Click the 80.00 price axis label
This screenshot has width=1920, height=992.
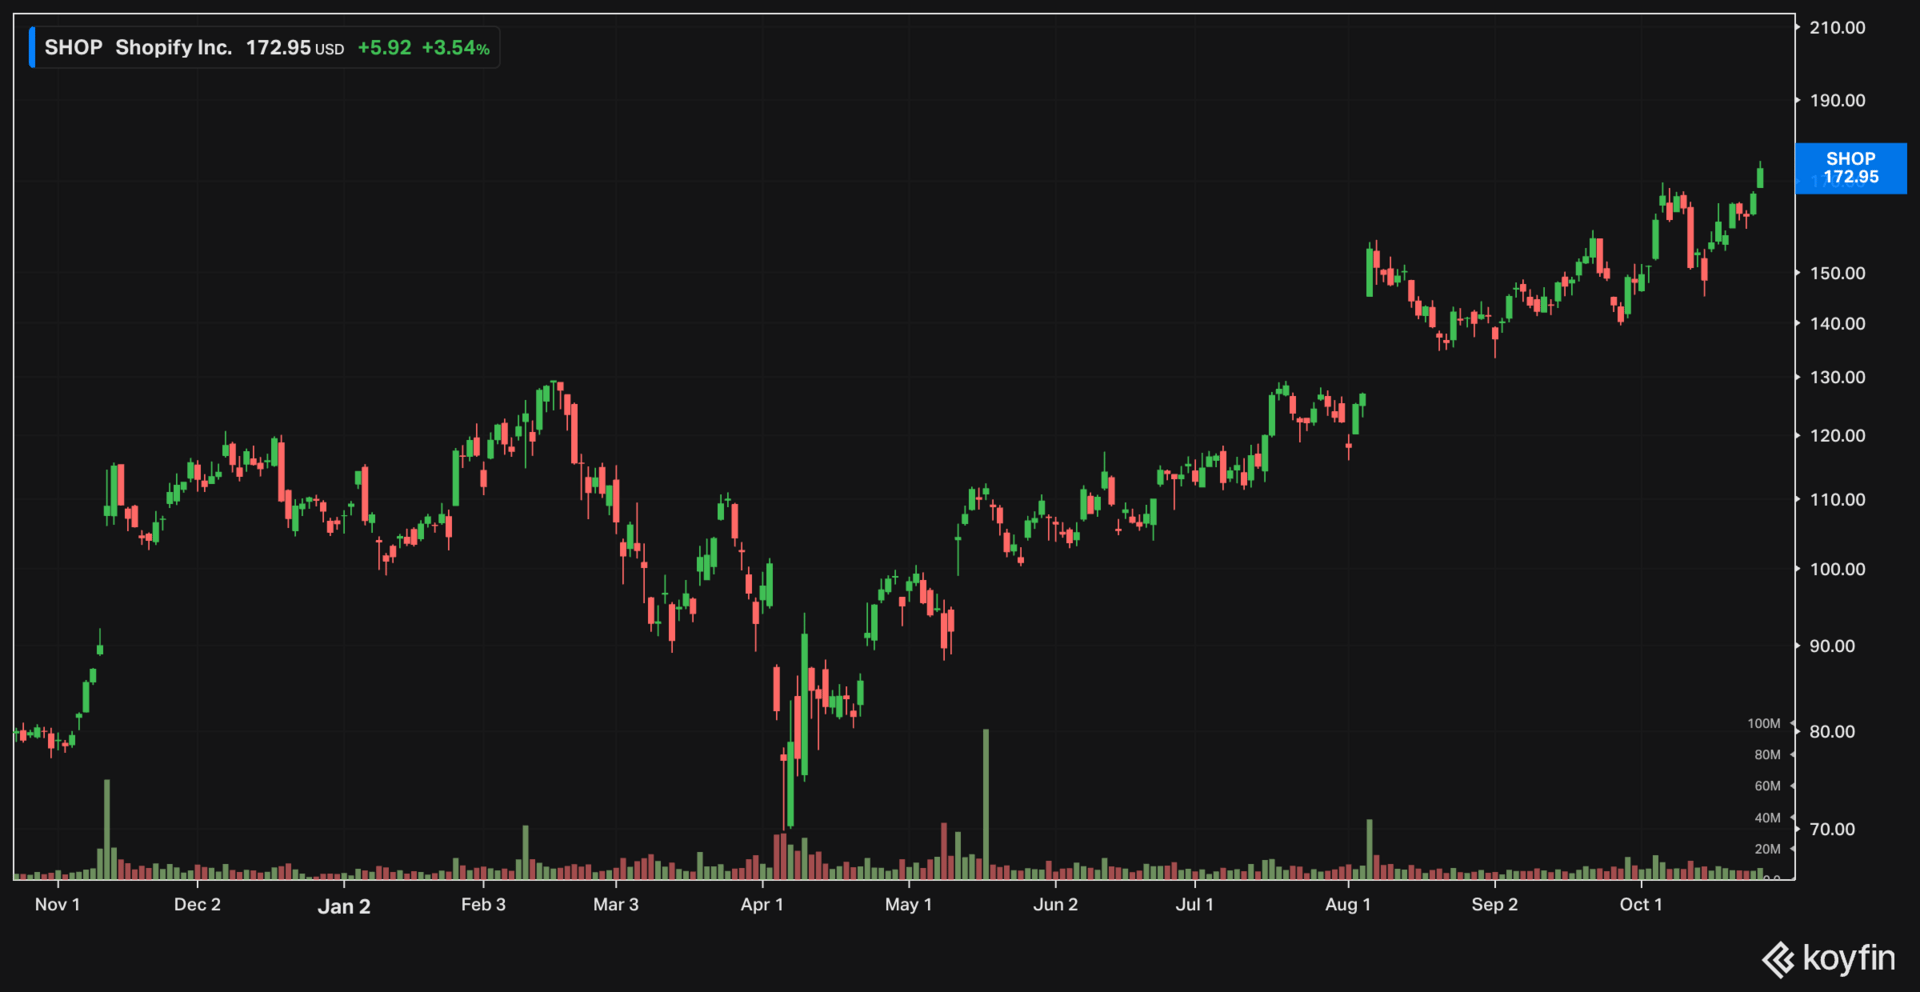(1832, 732)
